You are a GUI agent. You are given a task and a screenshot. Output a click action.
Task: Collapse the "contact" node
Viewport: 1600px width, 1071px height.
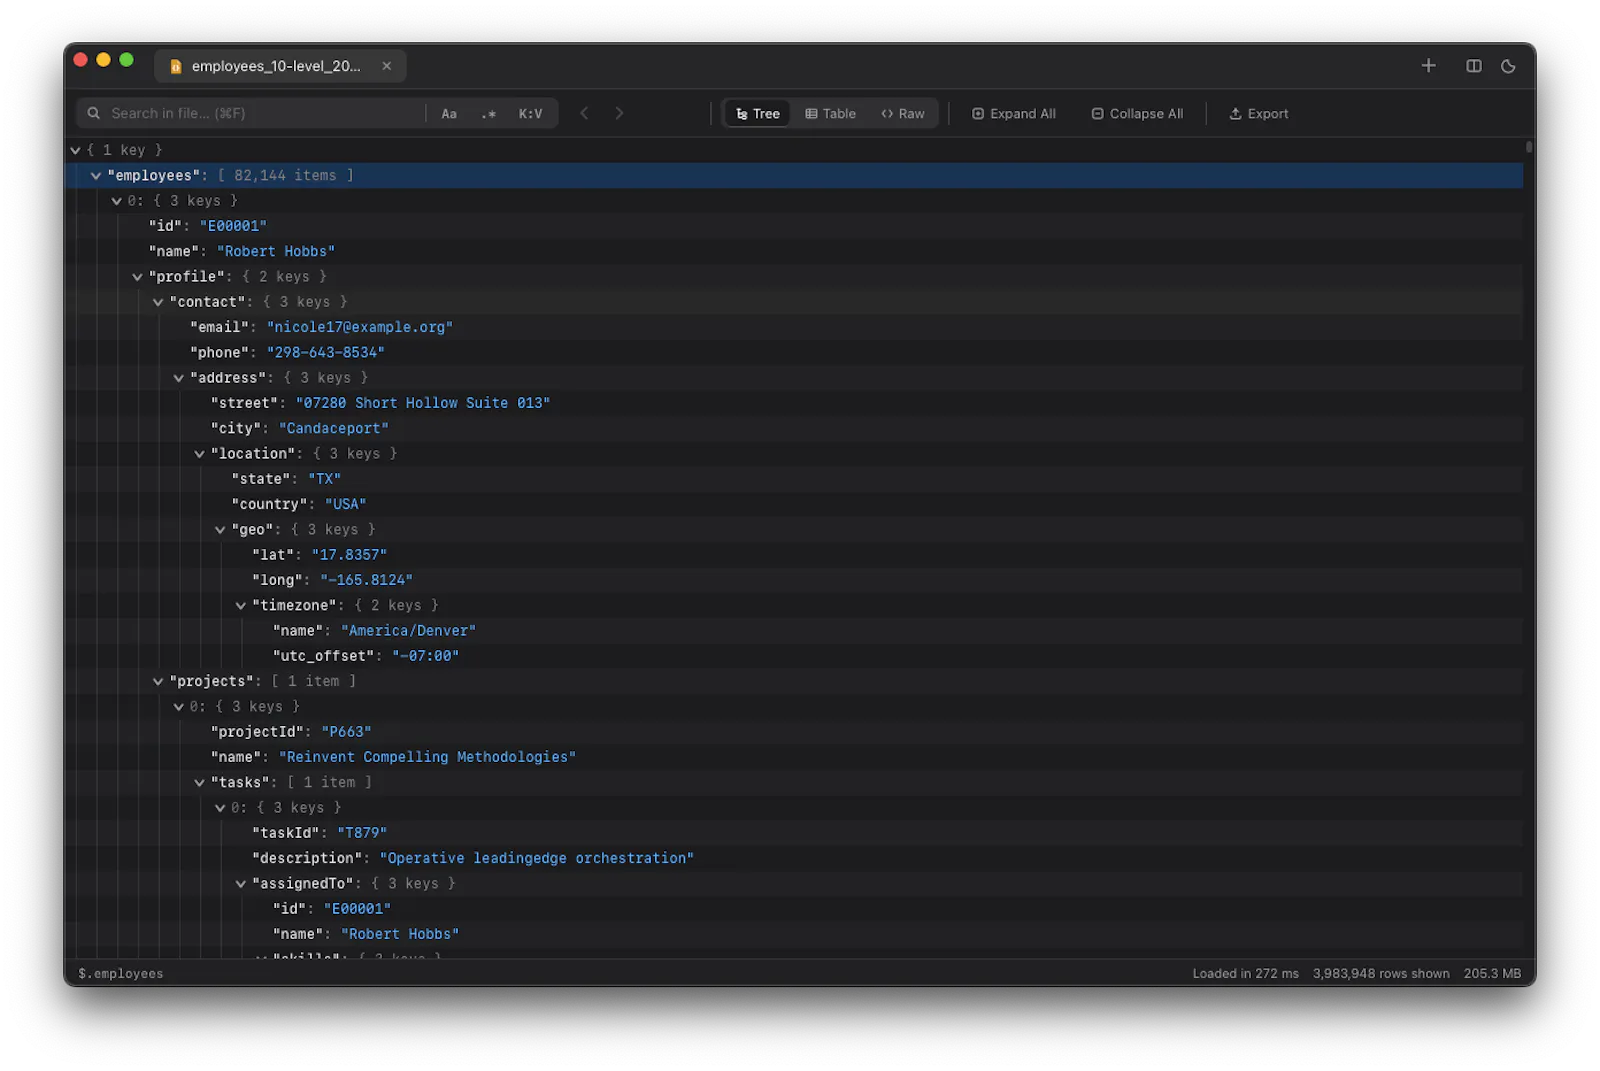pyautogui.click(x=158, y=302)
